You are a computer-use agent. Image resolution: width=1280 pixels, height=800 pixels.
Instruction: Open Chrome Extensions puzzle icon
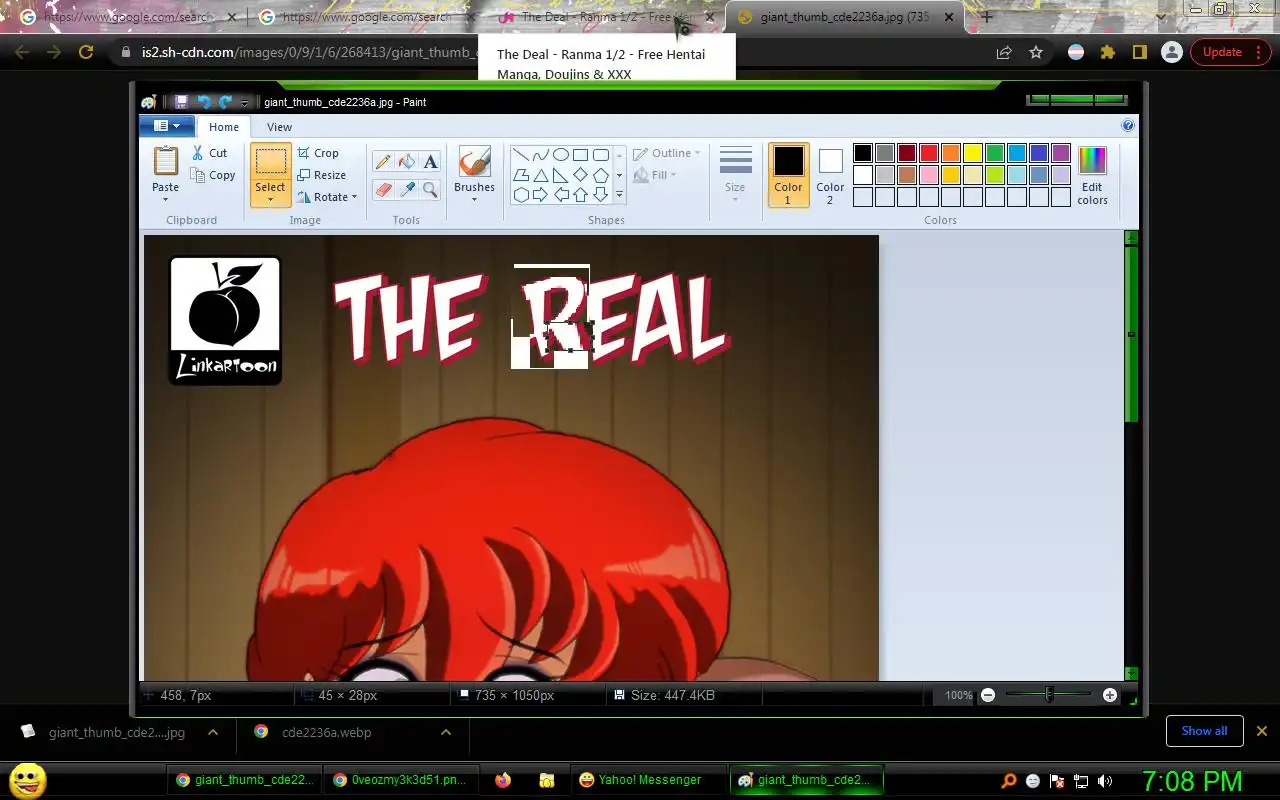[1107, 52]
